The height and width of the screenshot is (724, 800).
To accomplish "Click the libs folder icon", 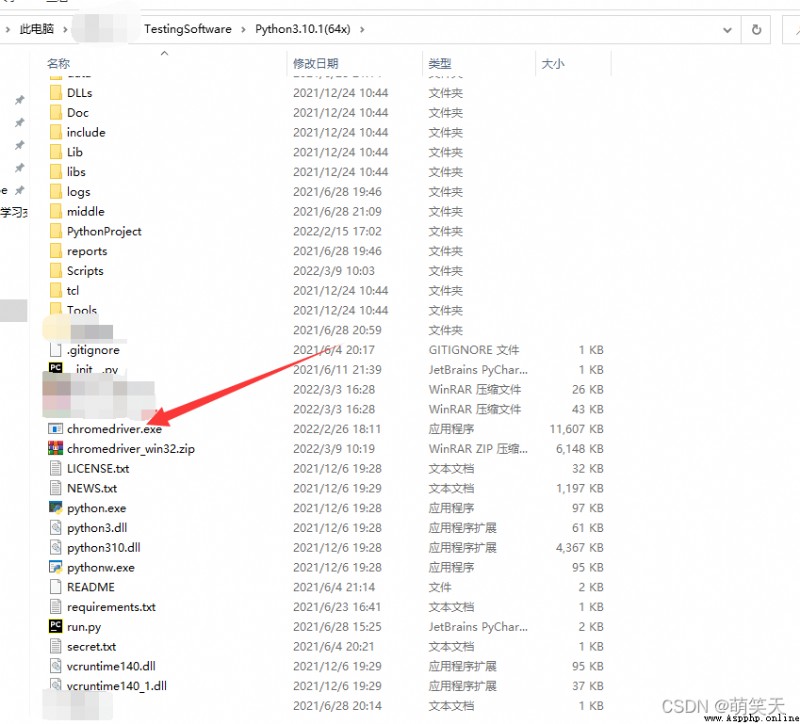I will pos(56,172).
